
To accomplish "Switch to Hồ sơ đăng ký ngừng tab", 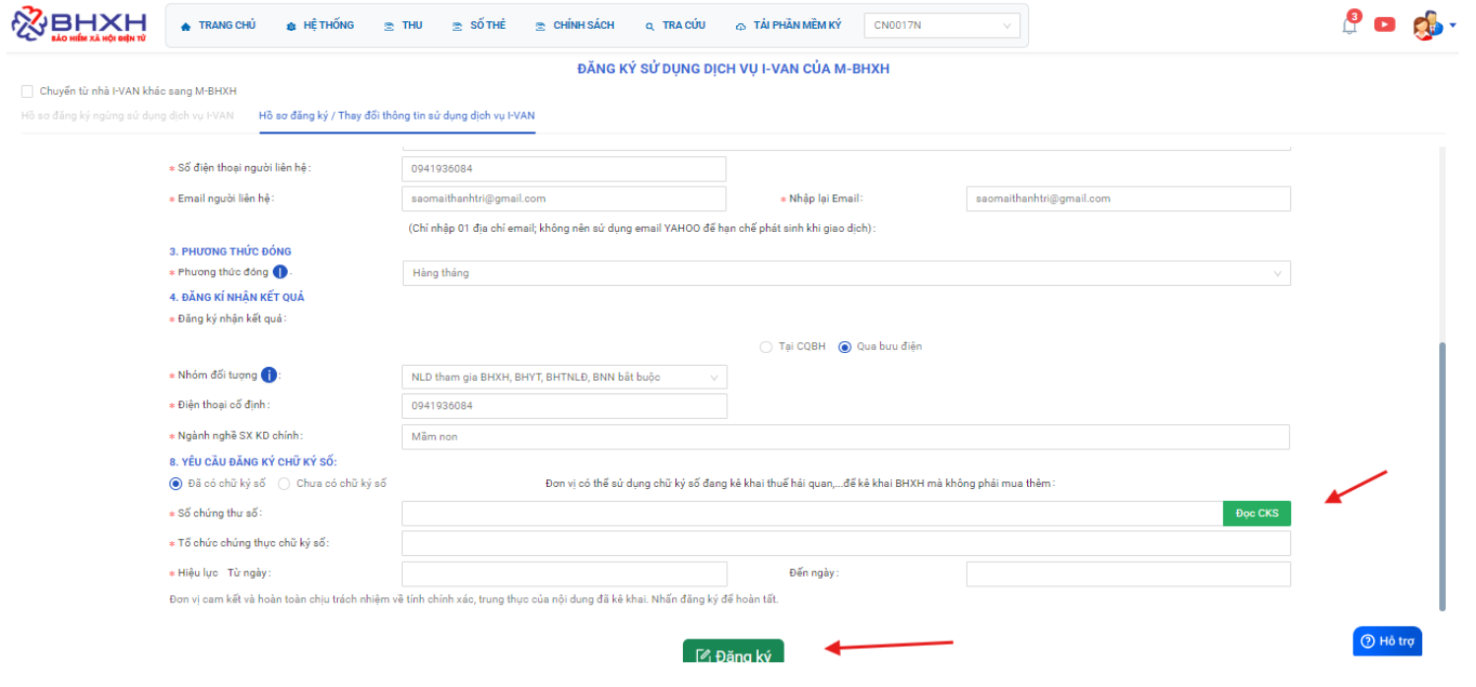I will click(127, 116).
